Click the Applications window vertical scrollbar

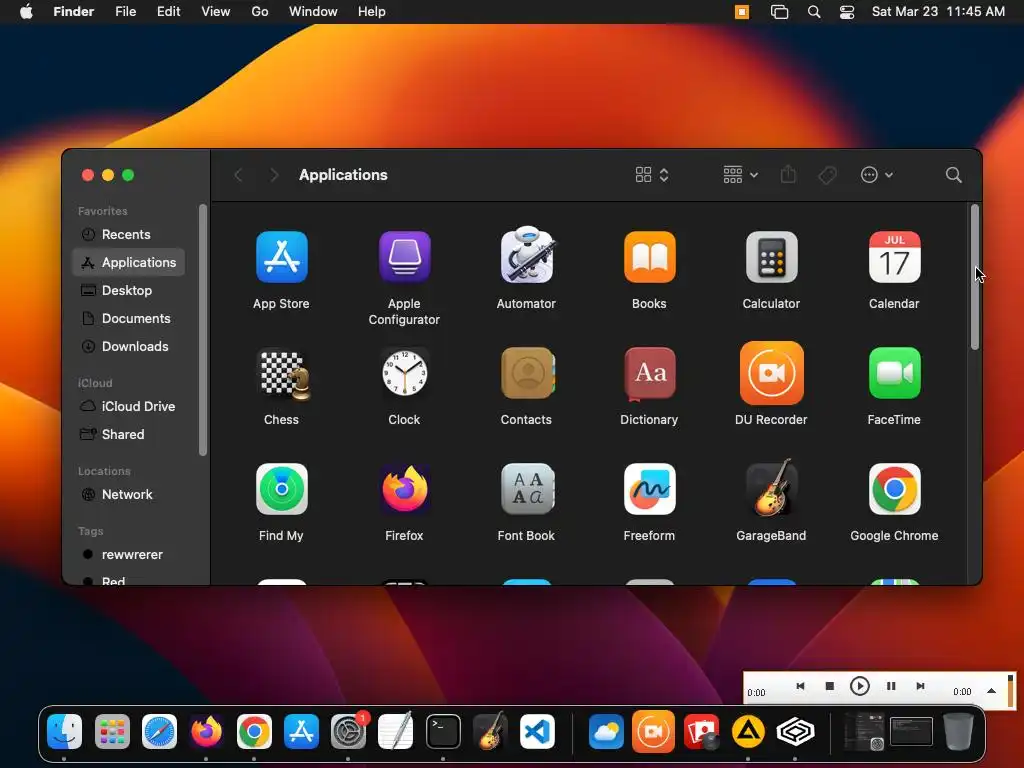[974, 277]
